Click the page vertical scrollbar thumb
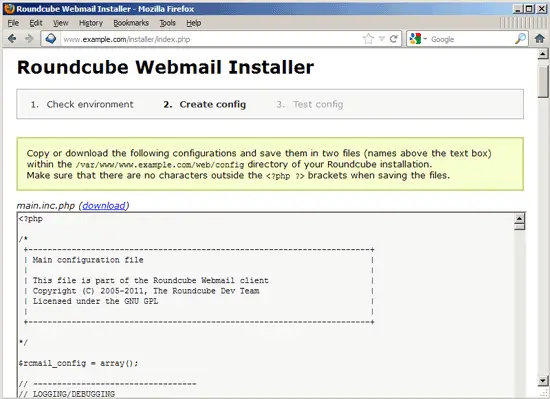Image resolution: width=550 pixels, height=399 pixels. click(543, 81)
